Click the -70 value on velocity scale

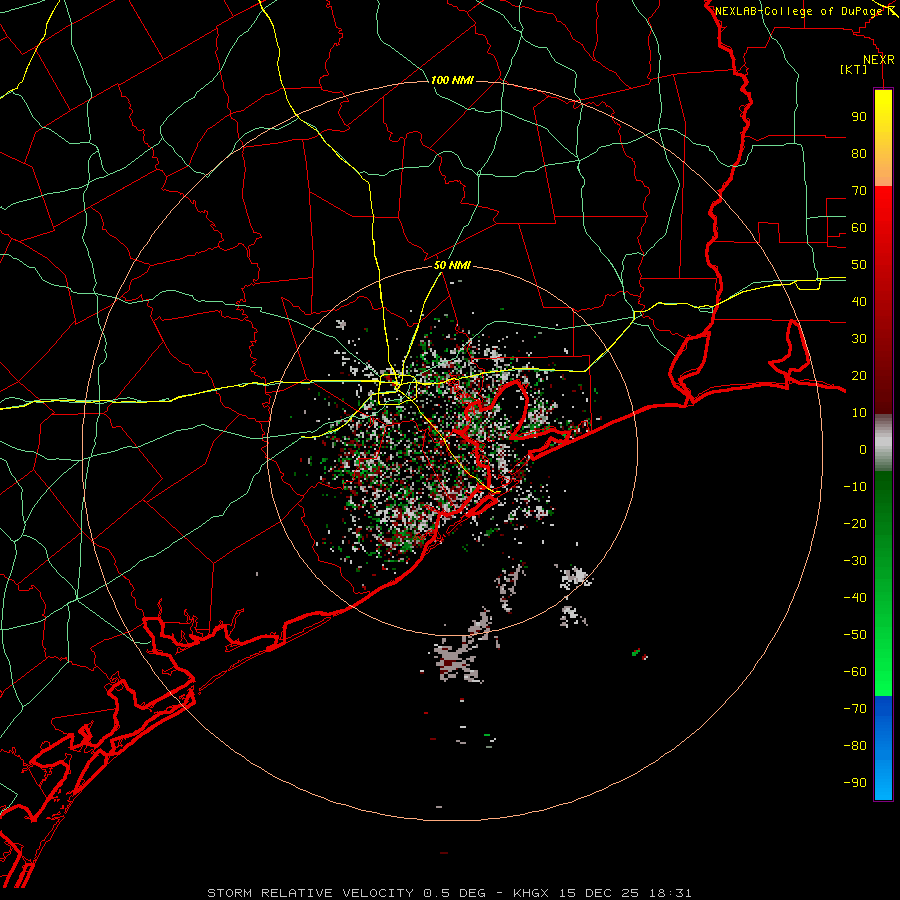tap(855, 709)
